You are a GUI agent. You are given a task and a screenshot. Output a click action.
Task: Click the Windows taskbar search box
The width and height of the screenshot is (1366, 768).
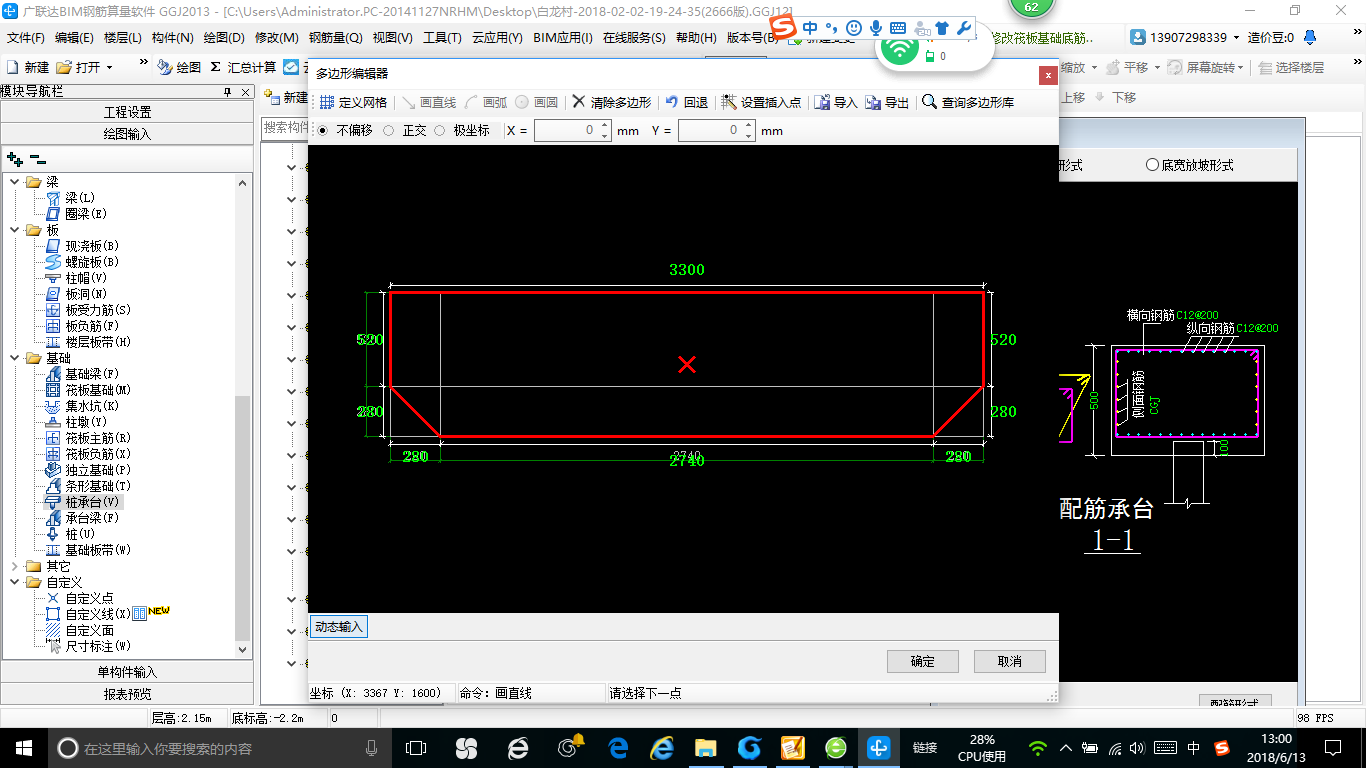pyautogui.click(x=217, y=748)
